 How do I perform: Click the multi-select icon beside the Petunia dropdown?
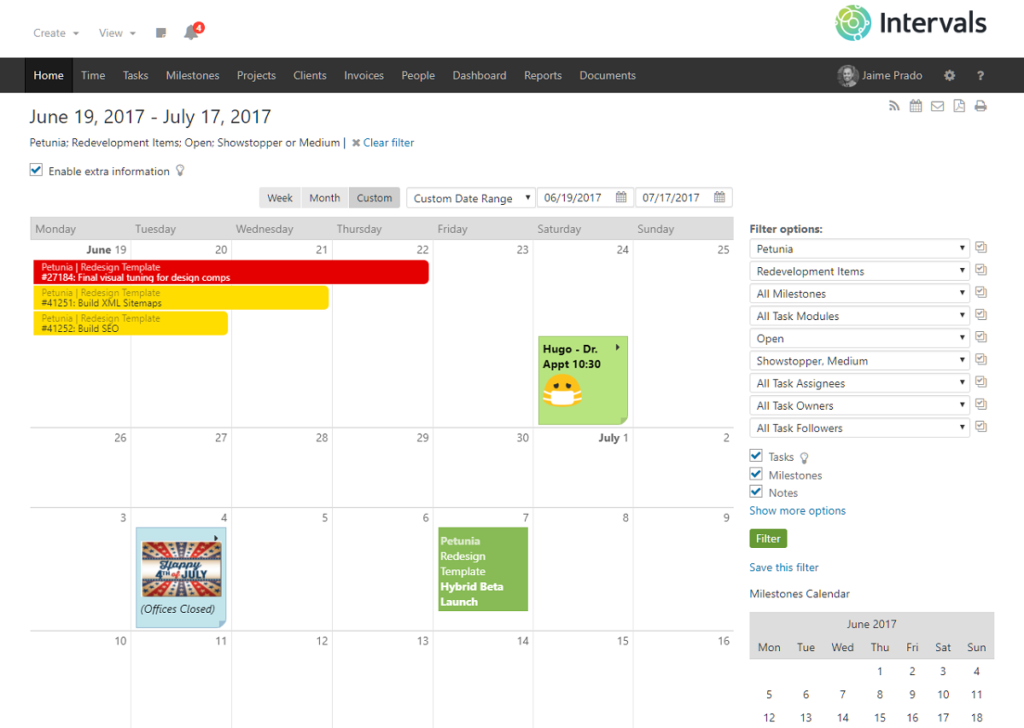coord(981,247)
